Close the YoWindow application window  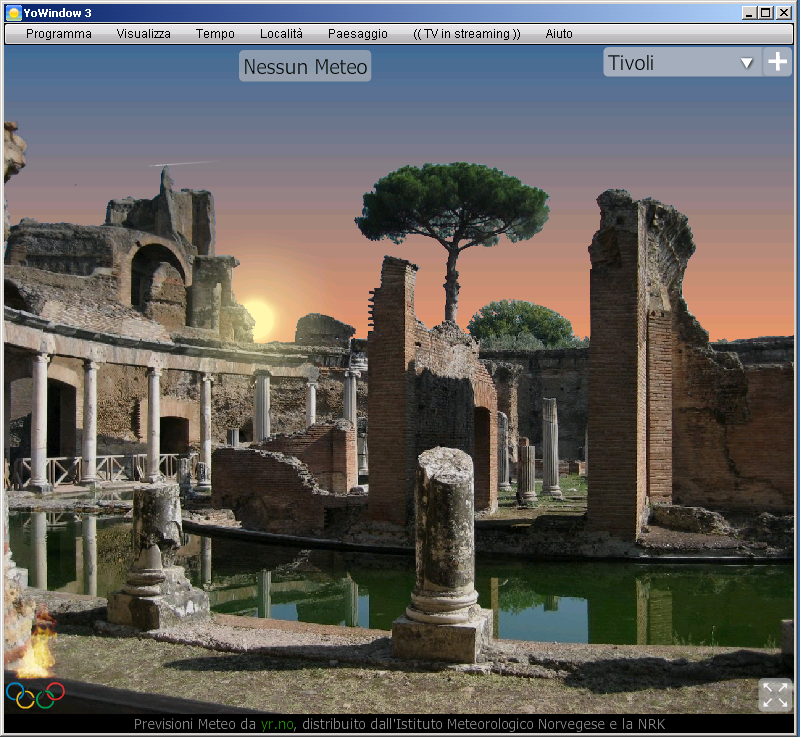(x=783, y=13)
